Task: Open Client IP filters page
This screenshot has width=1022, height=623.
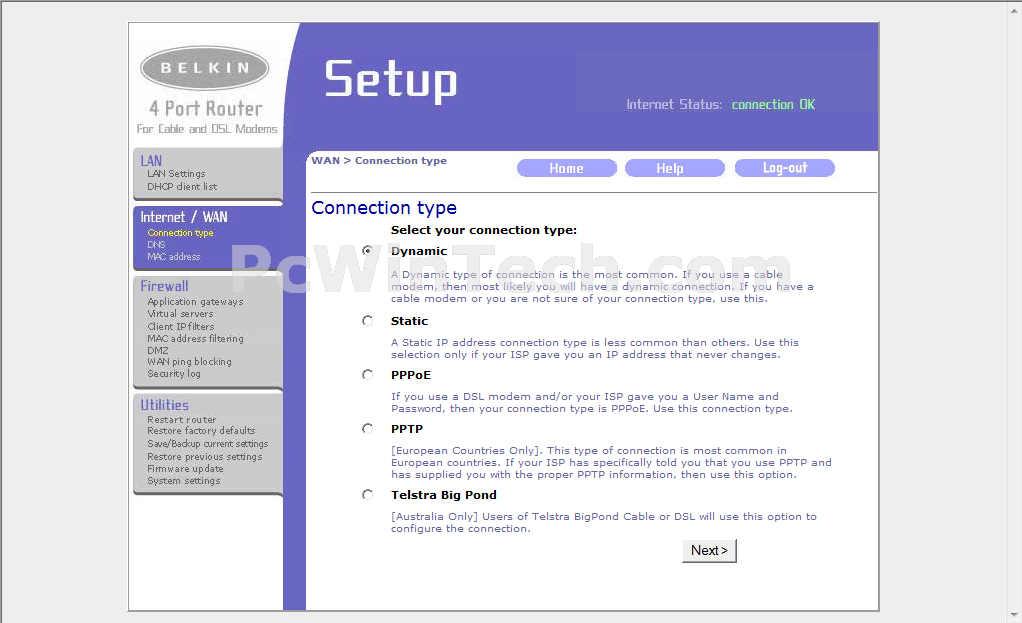Action: [x=181, y=326]
